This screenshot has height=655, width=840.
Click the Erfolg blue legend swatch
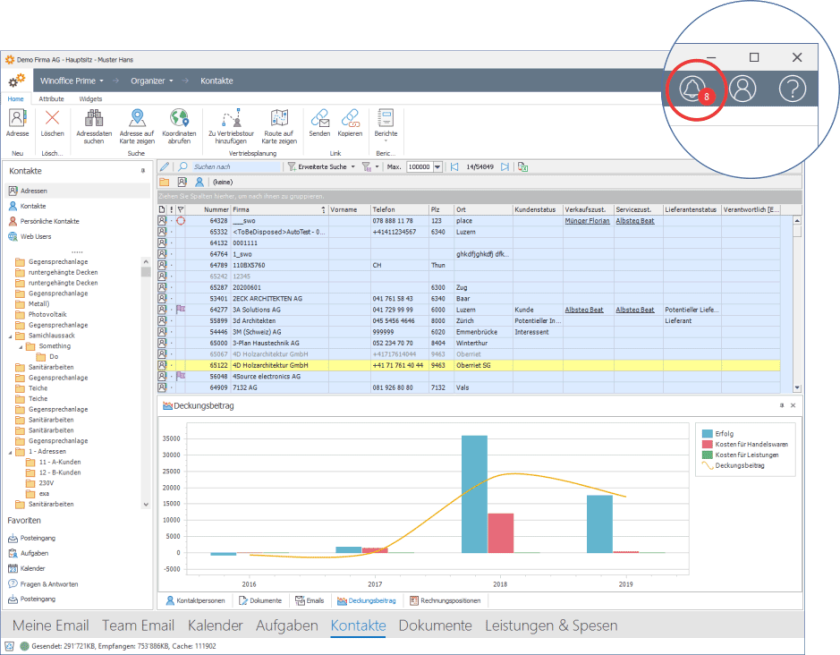coord(707,434)
